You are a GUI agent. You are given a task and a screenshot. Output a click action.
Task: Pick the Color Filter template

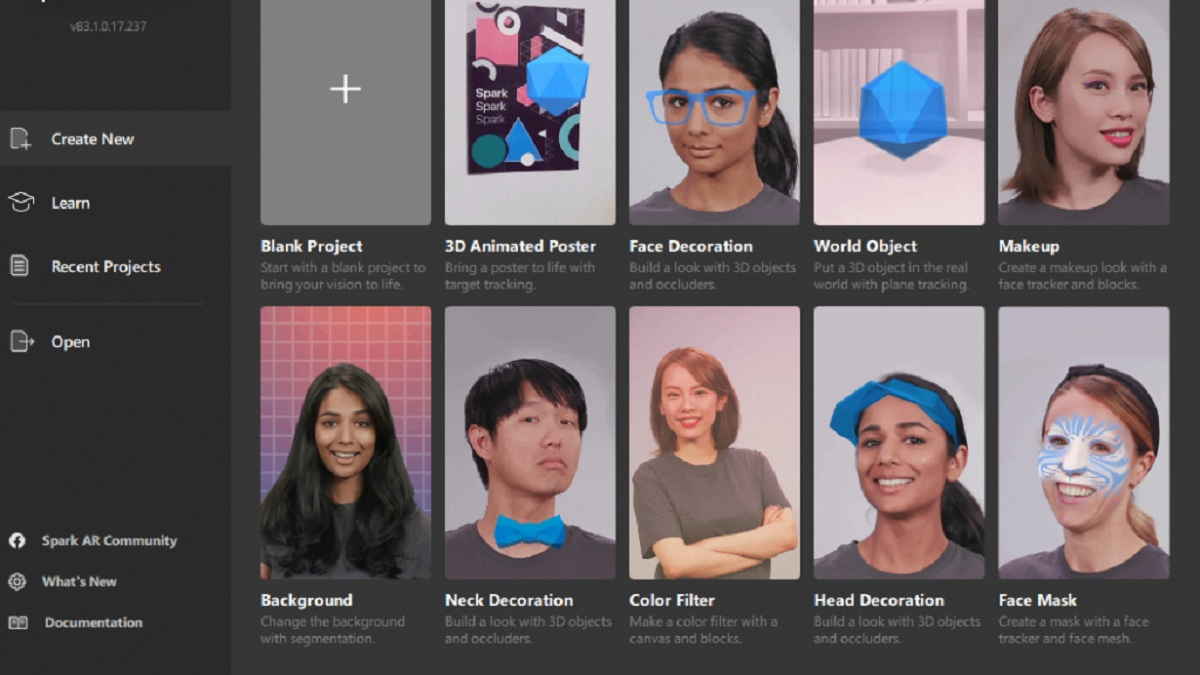pyautogui.click(x=714, y=443)
